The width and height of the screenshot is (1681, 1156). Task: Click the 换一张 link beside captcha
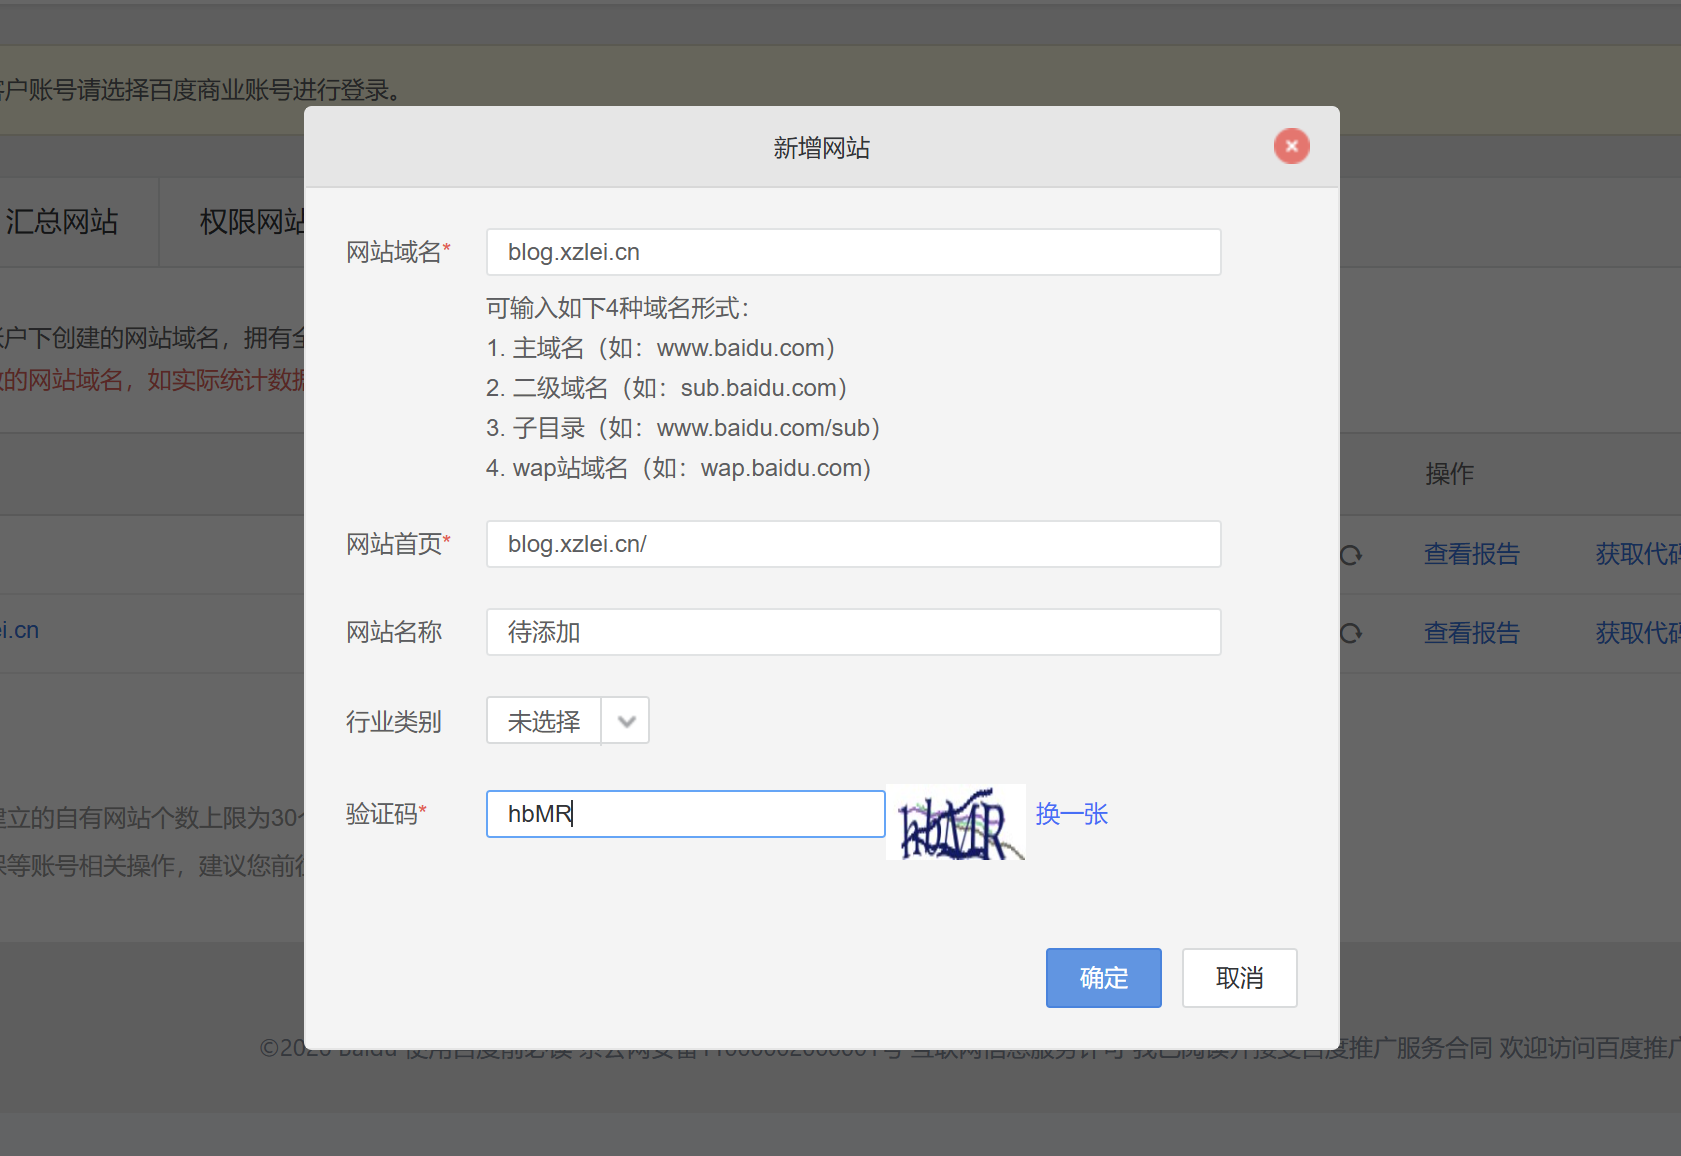[x=1071, y=814]
